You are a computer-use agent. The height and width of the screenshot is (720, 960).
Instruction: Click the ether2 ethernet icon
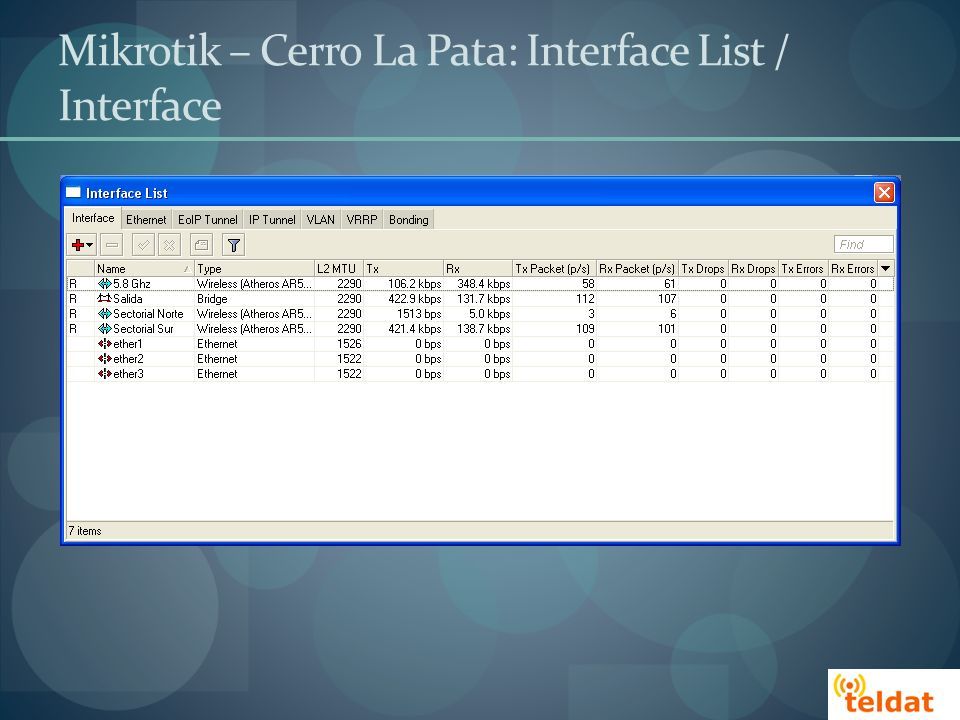click(x=105, y=359)
